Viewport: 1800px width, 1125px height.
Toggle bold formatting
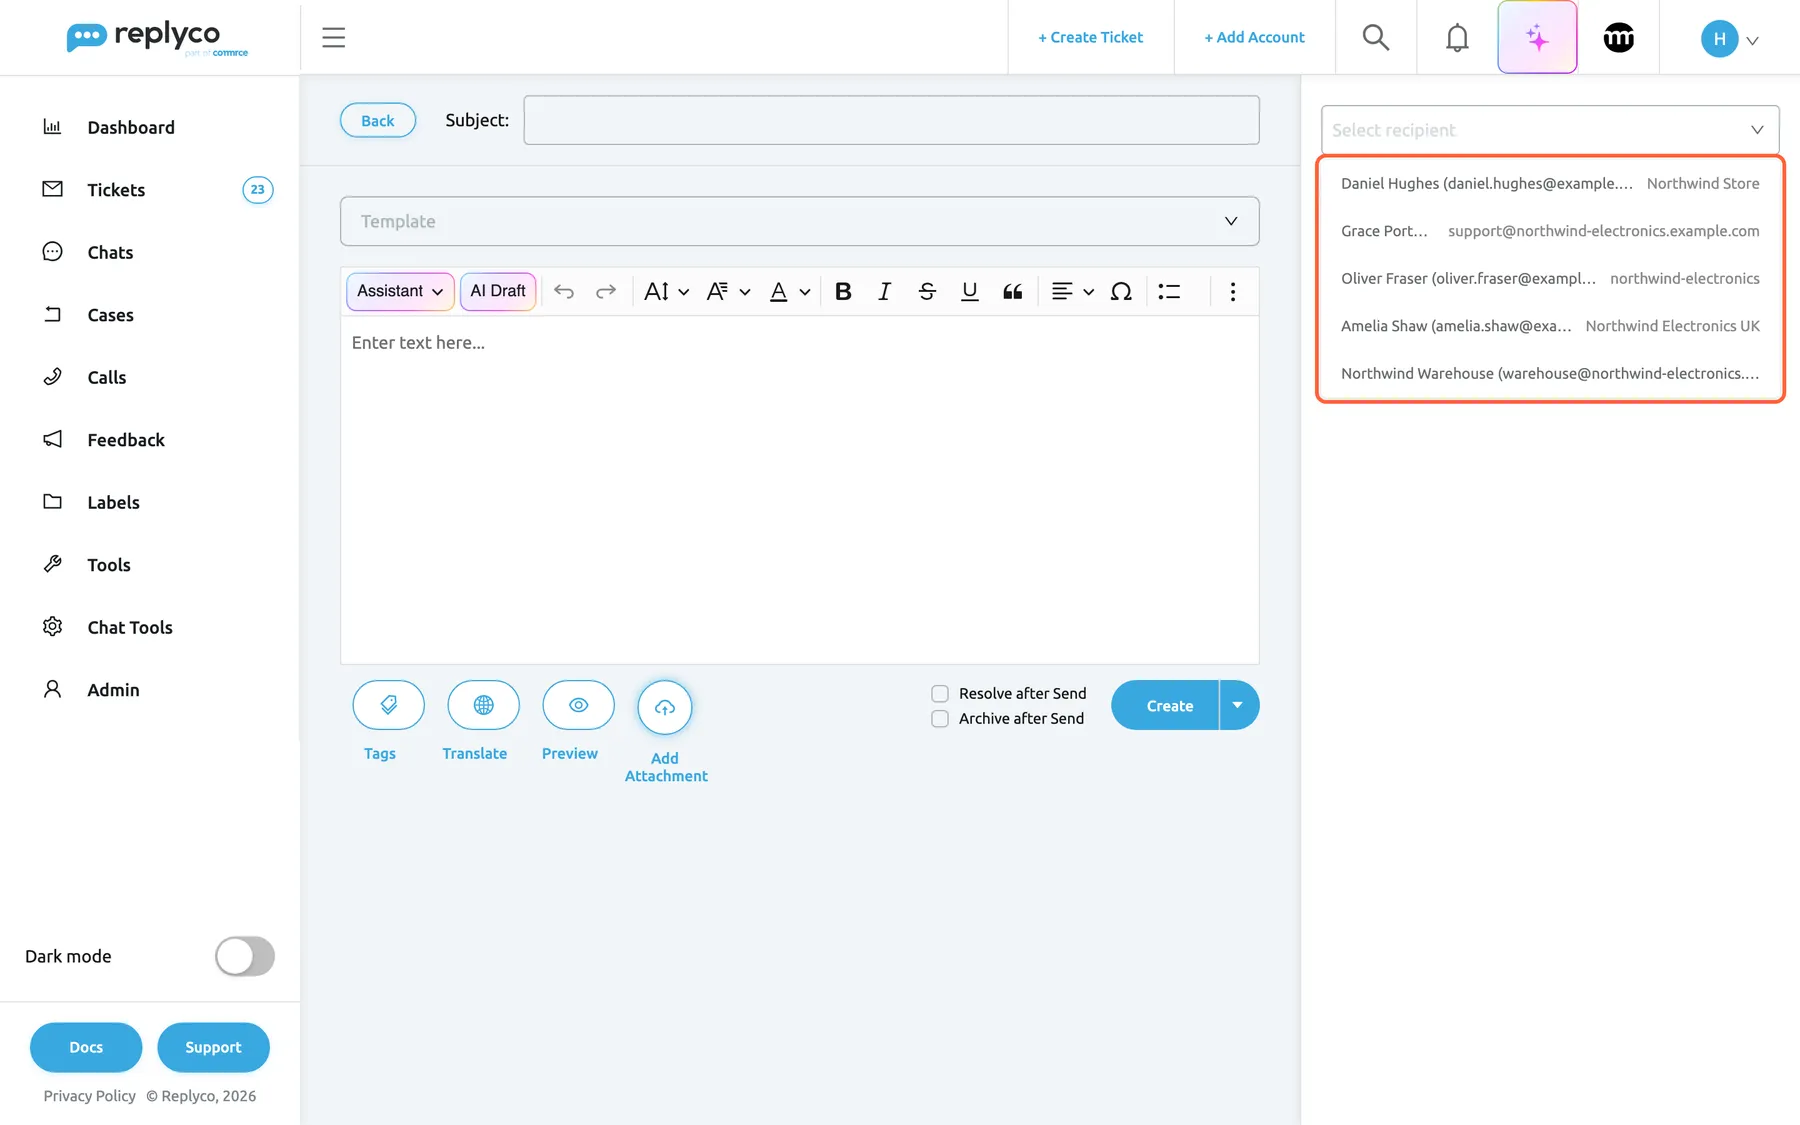(x=843, y=291)
